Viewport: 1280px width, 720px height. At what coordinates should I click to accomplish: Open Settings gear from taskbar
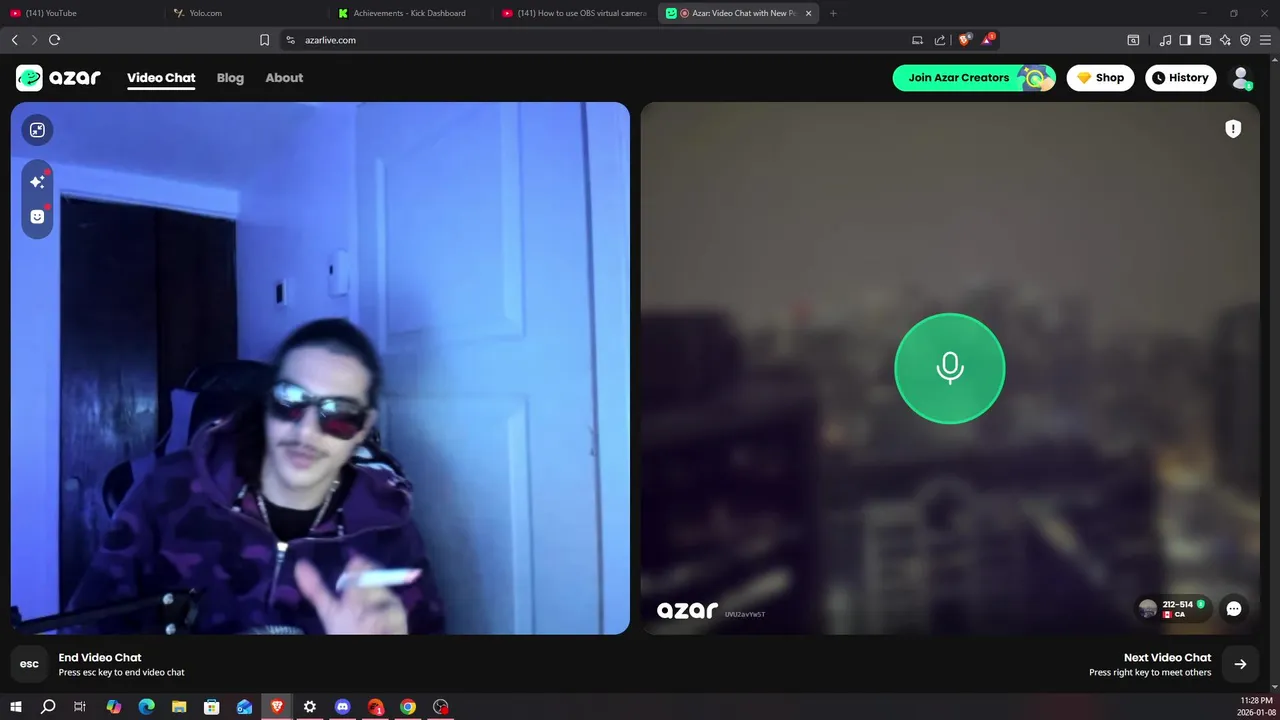point(310,707)
